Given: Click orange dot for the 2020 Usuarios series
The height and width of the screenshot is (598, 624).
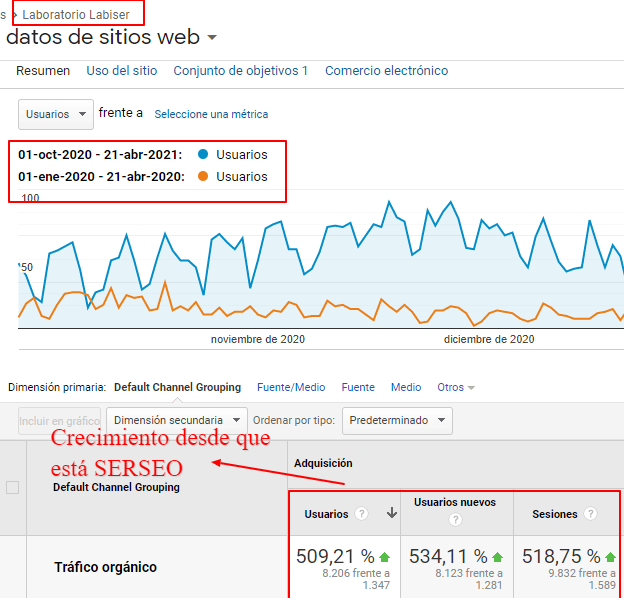Looking at the screenshot, I should click(x=203, y=177).
